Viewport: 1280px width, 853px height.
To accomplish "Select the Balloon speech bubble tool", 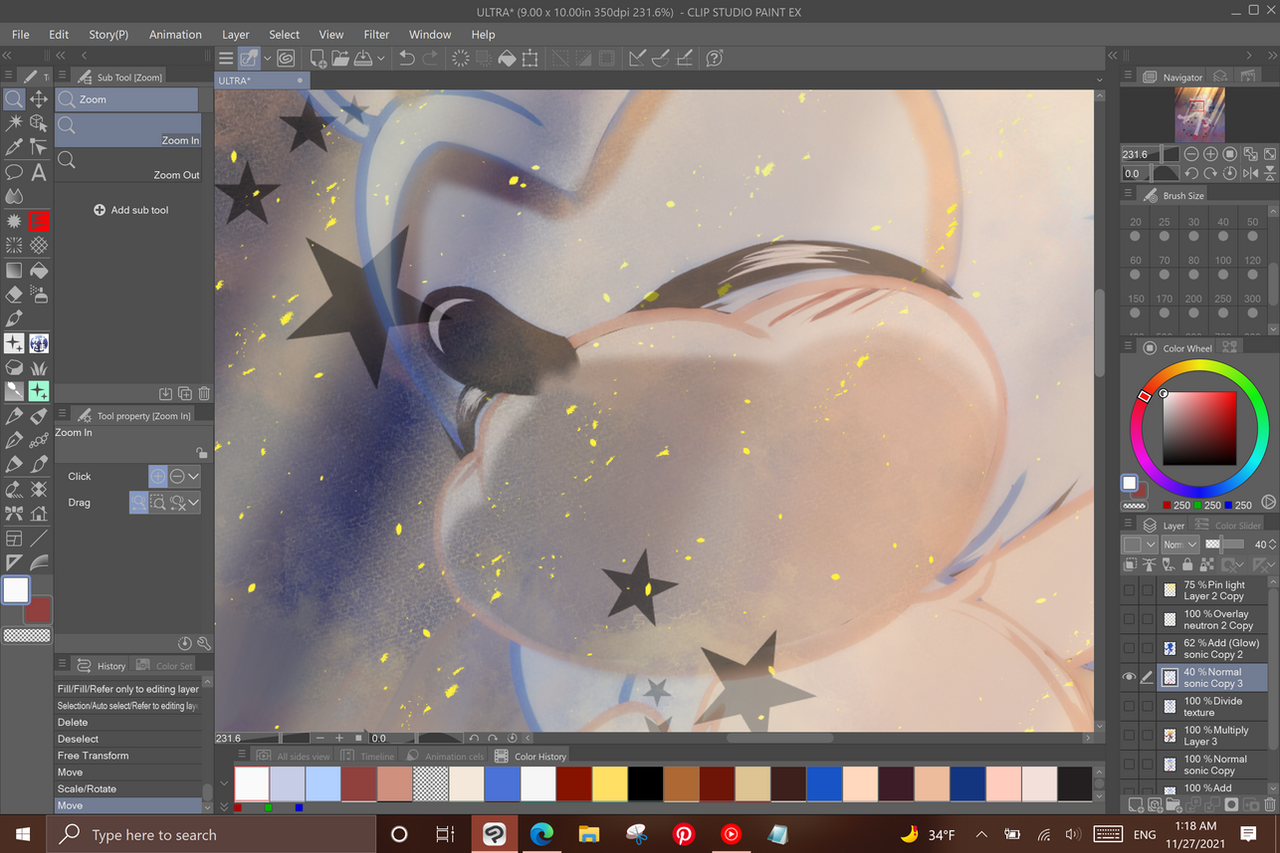I will pos(14,172).
